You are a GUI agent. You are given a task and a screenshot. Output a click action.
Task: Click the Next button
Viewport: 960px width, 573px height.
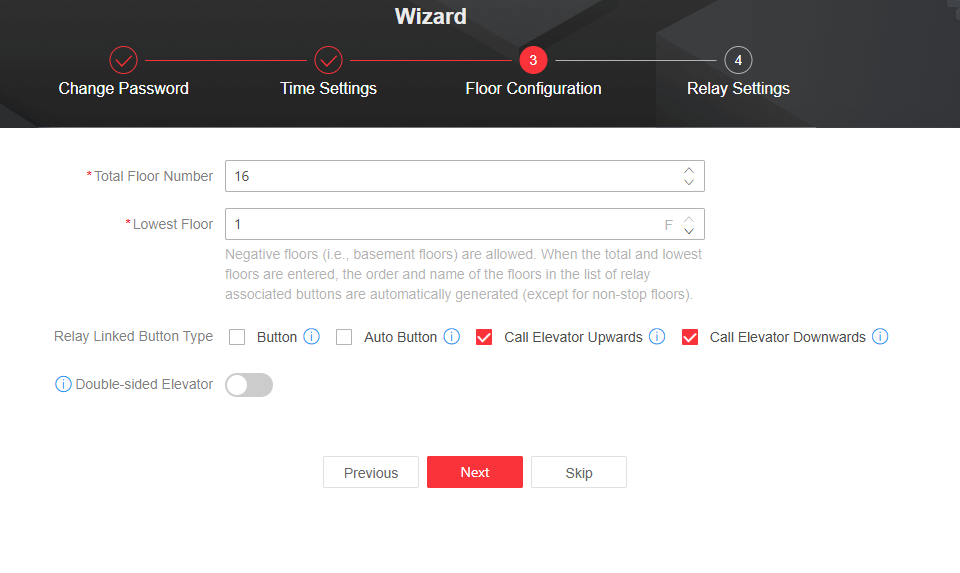coord(475,473)
